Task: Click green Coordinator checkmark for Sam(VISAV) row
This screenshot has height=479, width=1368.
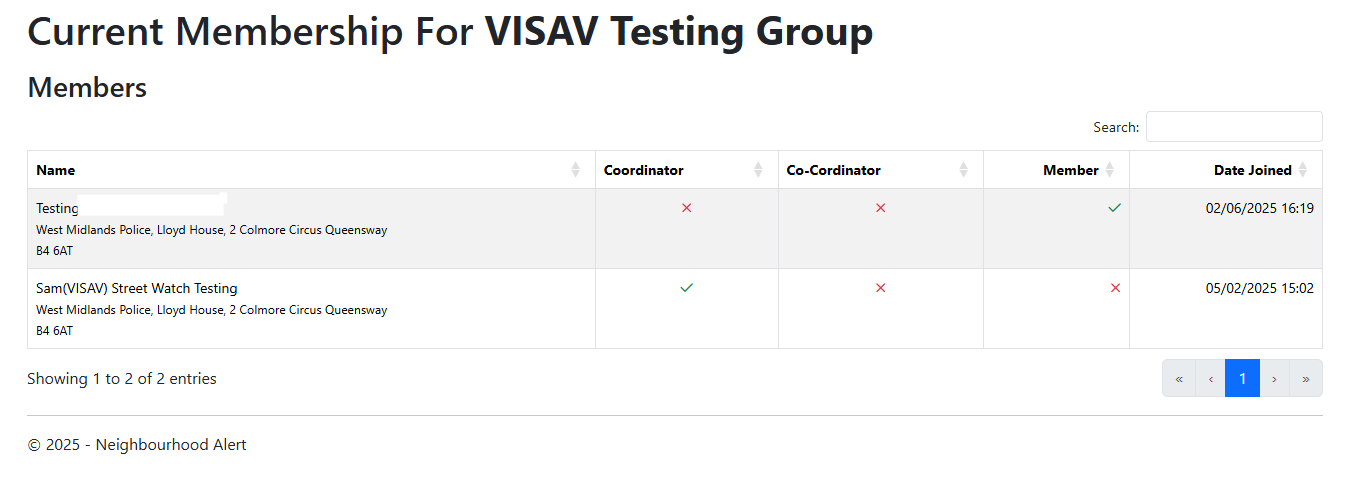Action: (x=687, y=288)
